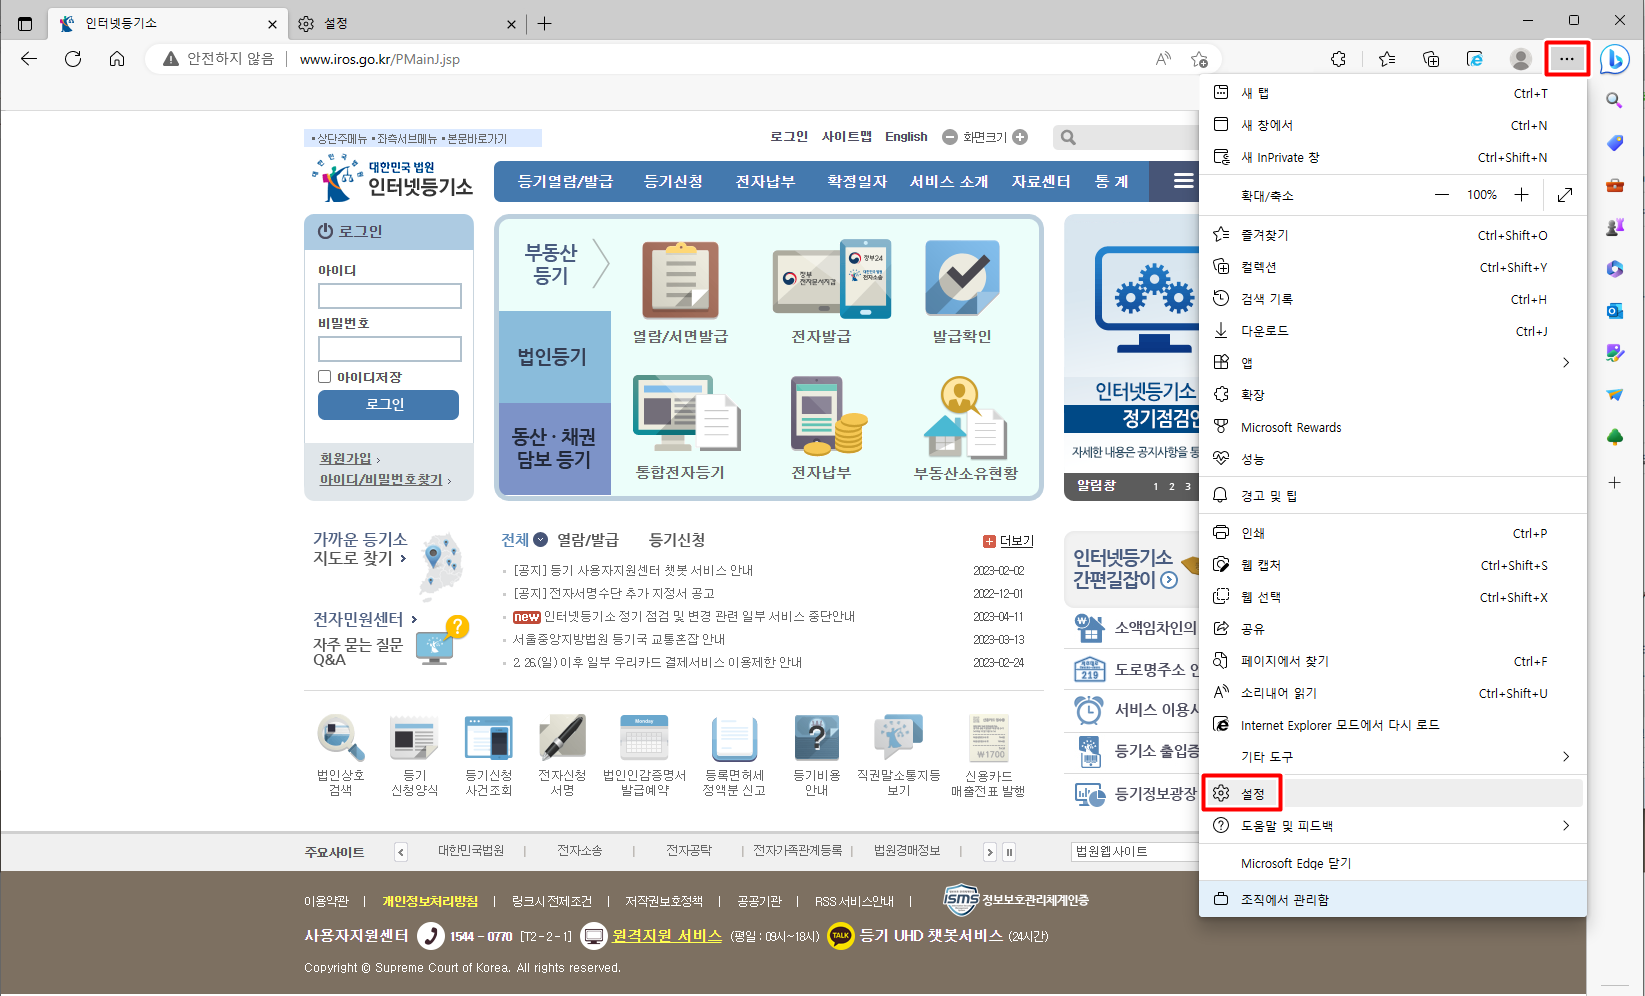Open the 부동산소유현황 house icon
1645x996 pixels.
pos(965,417)
